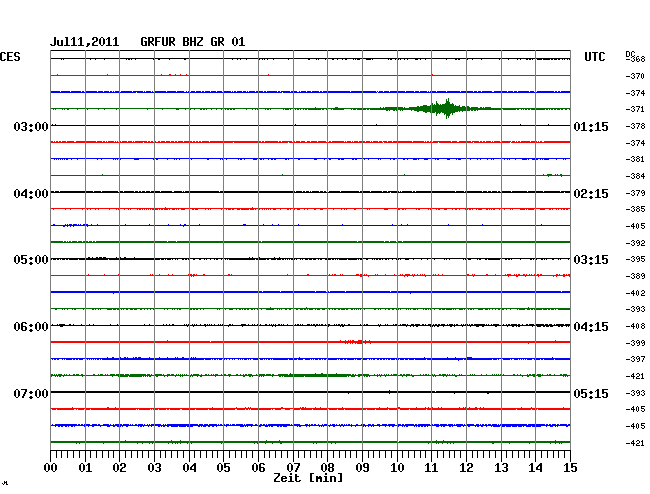Viewport: 650px width, 494px height.
Task: Click the DC offset value -392
Action: pos(635,243)
